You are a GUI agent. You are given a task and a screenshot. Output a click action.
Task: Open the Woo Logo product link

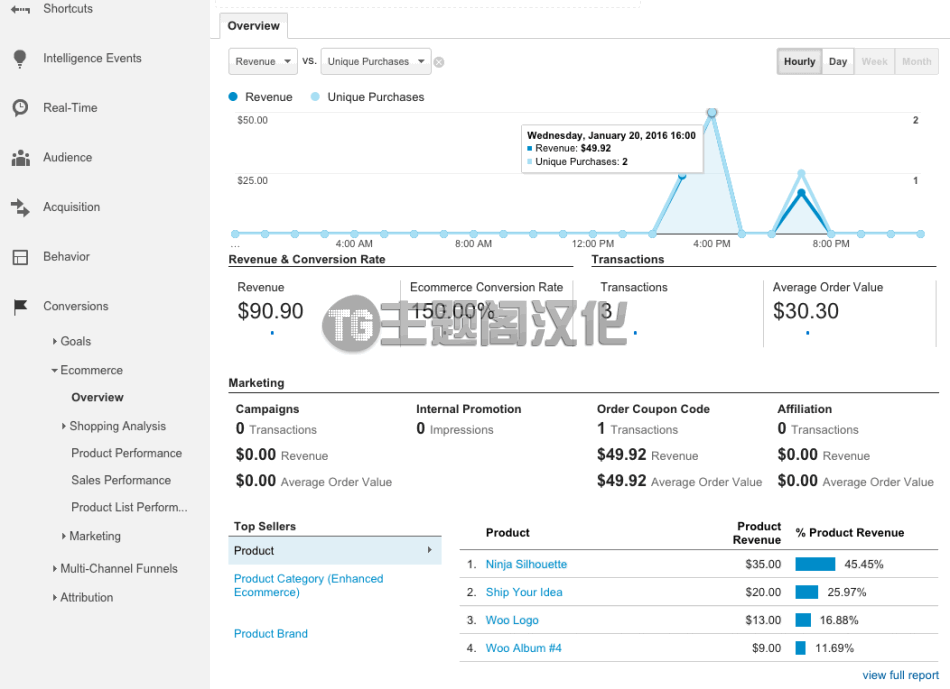[x=512, y=621]
